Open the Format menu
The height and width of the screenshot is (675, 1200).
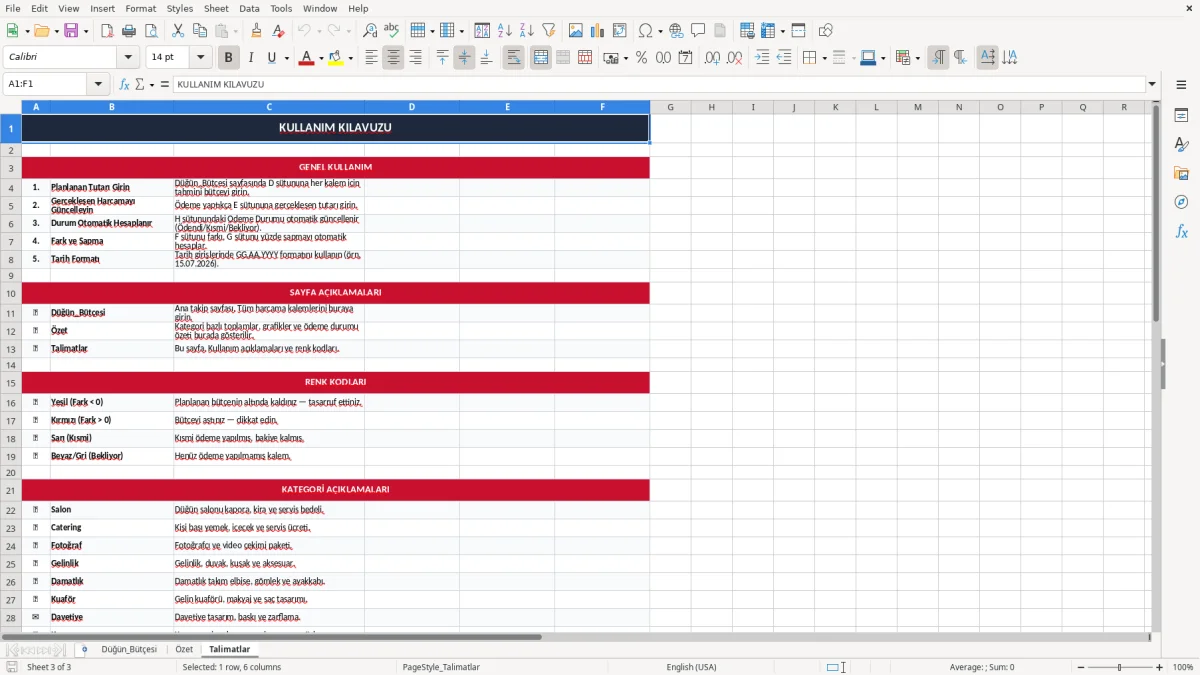(141, 8)
